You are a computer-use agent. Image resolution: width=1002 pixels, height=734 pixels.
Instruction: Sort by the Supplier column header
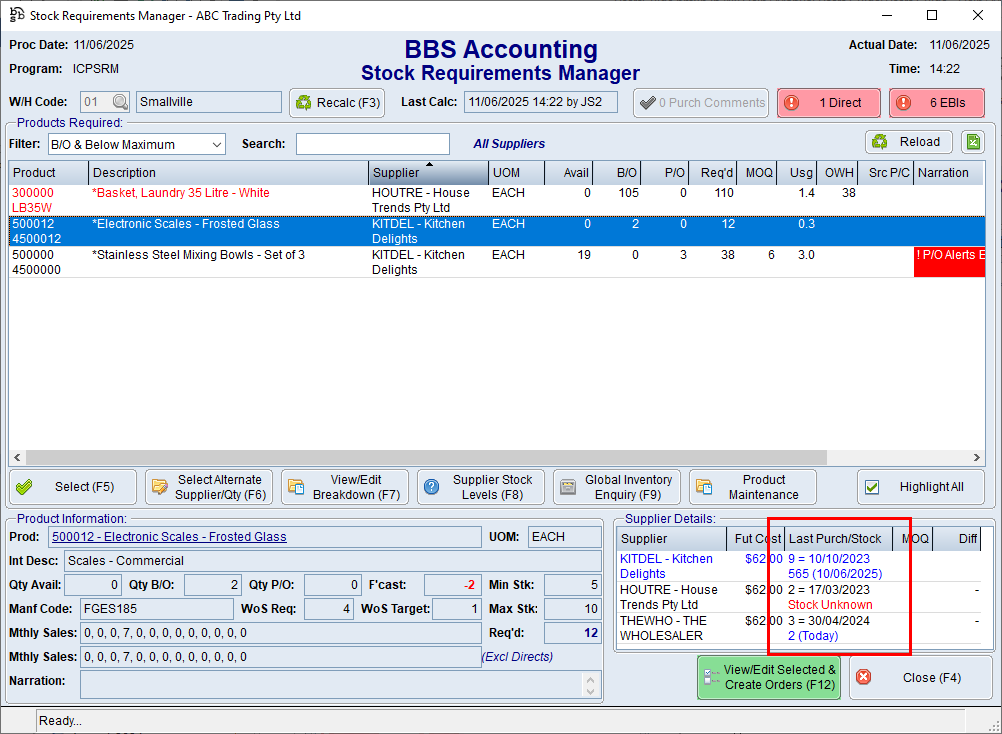coord(428,173)
